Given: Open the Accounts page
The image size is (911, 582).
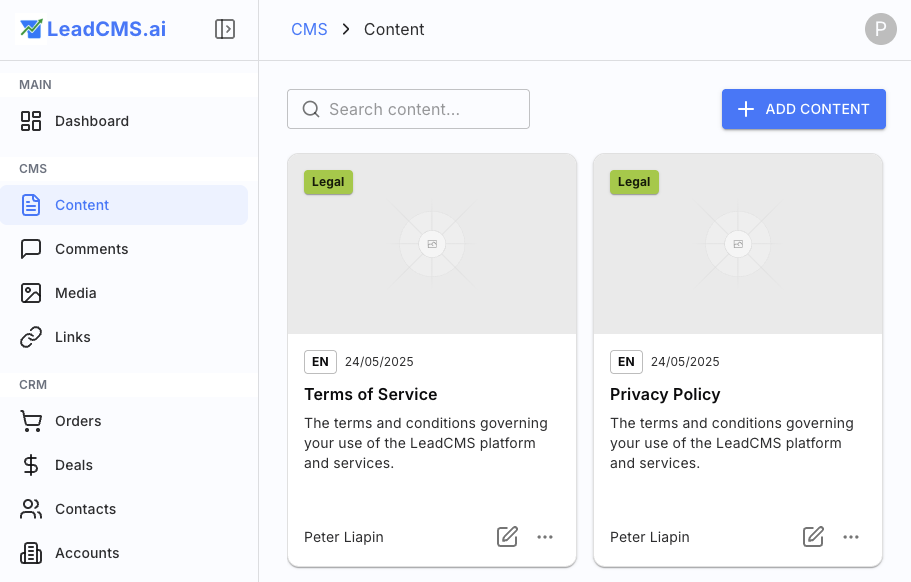Looking at the screenshot, I should tap(87, 553).
